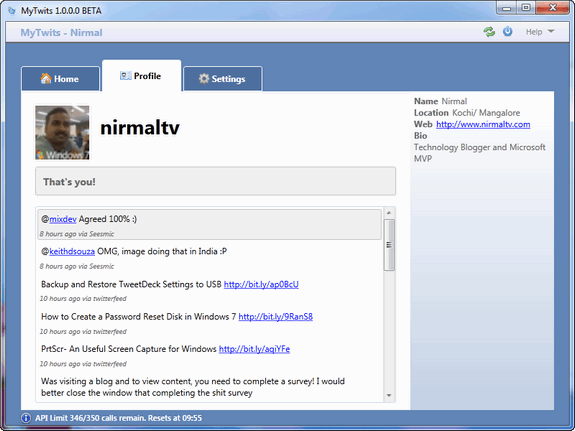
Task: Click the green refresh icon
Action: point(489,32)
